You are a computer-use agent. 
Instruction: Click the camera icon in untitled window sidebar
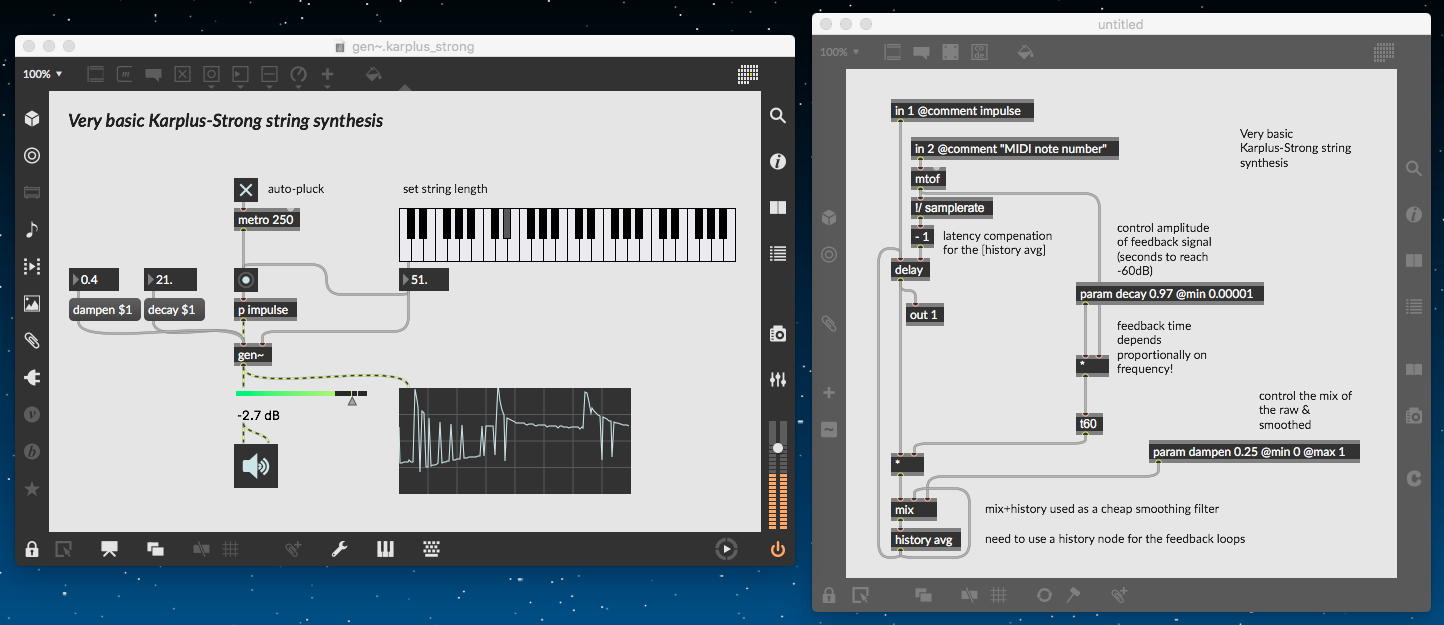(1413, 415)
